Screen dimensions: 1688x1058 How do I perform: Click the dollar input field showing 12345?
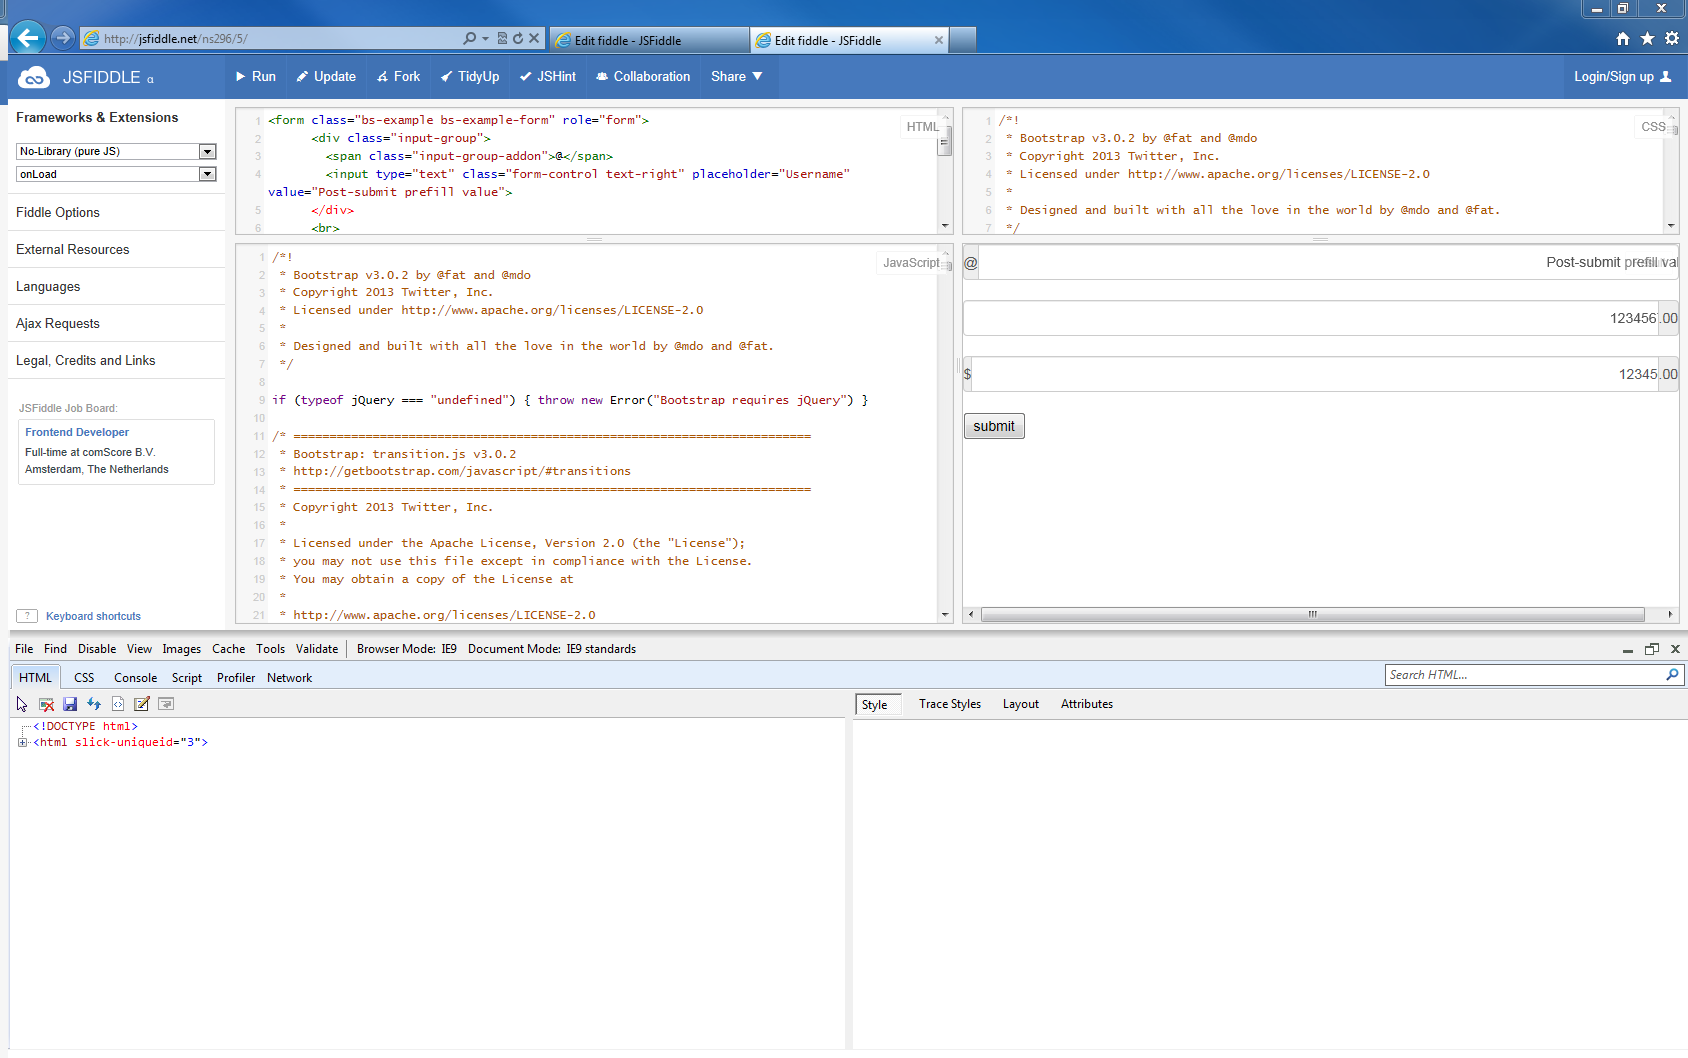tap(1315, 374)
